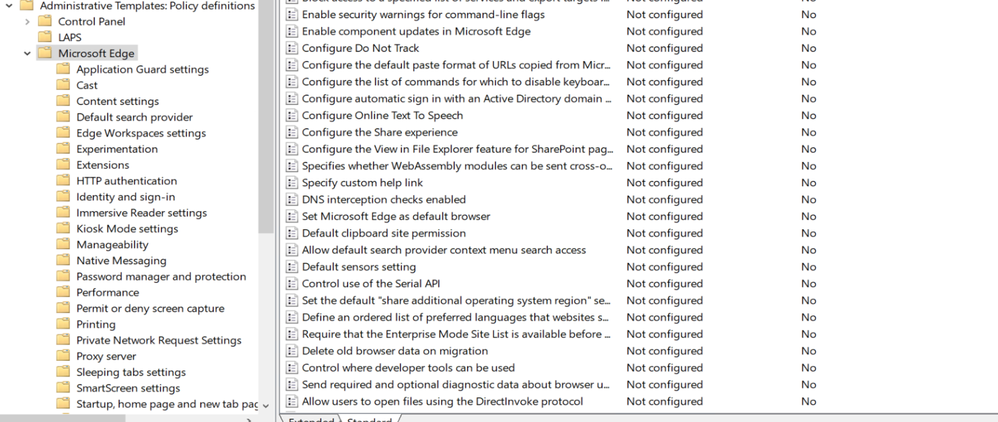Click the Delete old browser data policy icon

point(292,351)
